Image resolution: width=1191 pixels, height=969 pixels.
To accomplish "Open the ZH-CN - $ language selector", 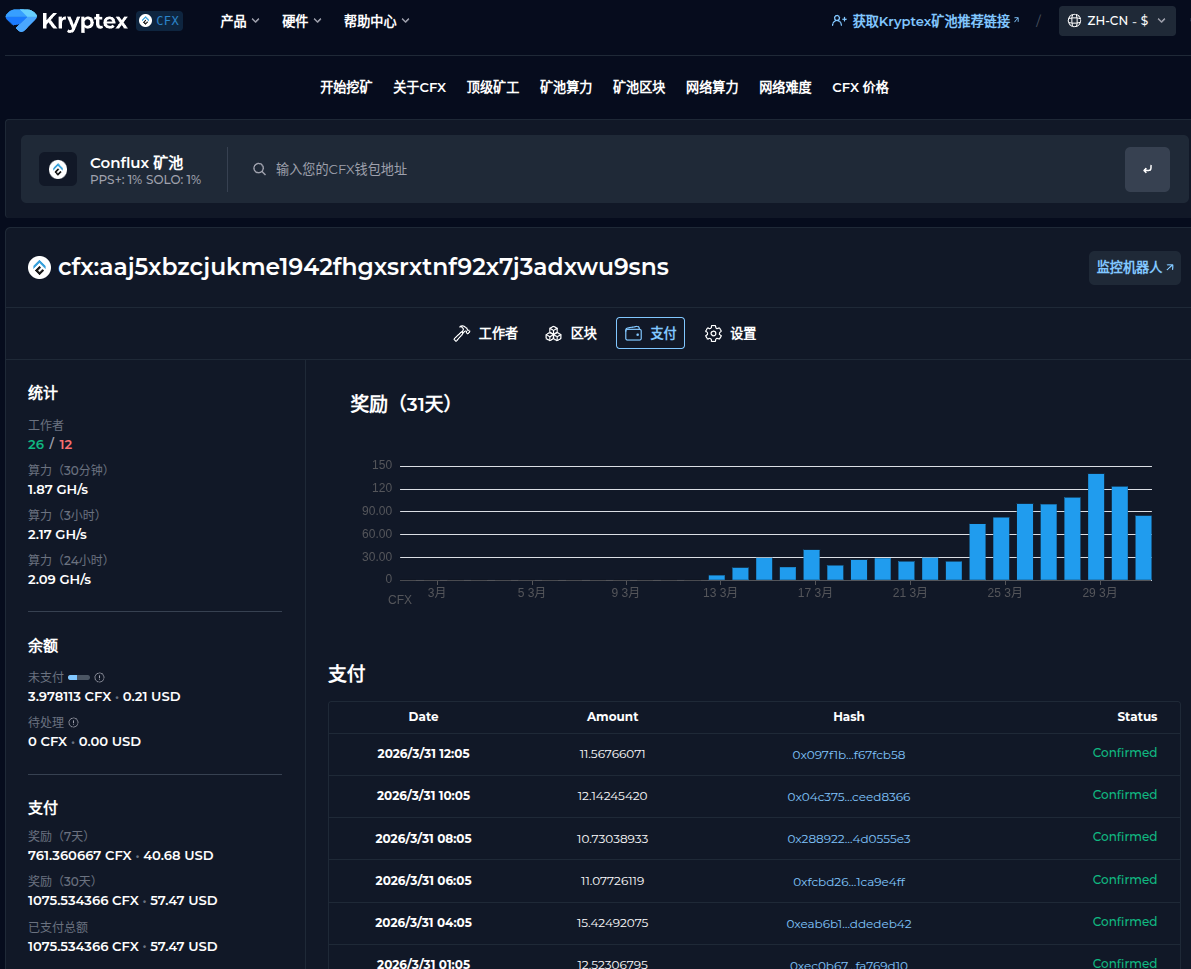I will 1116,20.
